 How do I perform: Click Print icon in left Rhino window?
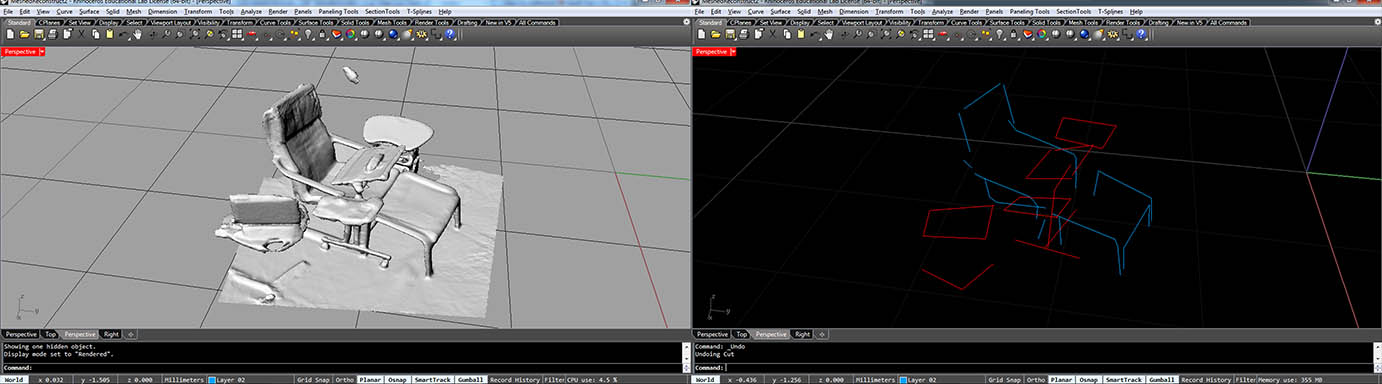click(x=52, y=34)
